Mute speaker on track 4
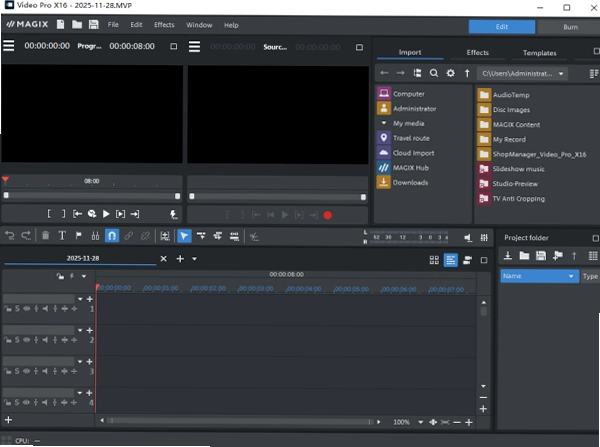This screenshot has height=447, width=600. coord(45,403)
